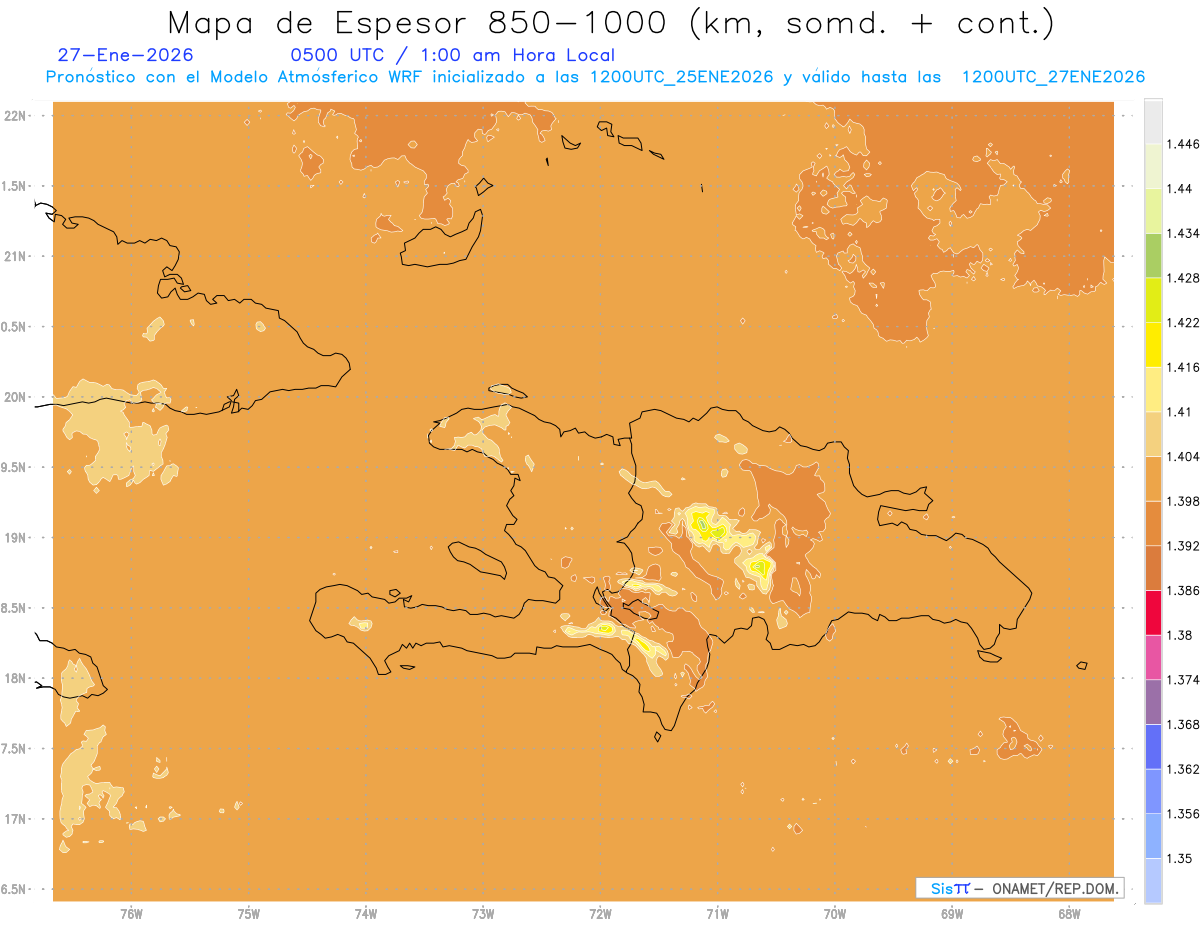Viewport: 1200px width, 927px height.
Task: Pick the light tan legend swatch between 1.404 and 1.41
Action: tap(1153, 433)
